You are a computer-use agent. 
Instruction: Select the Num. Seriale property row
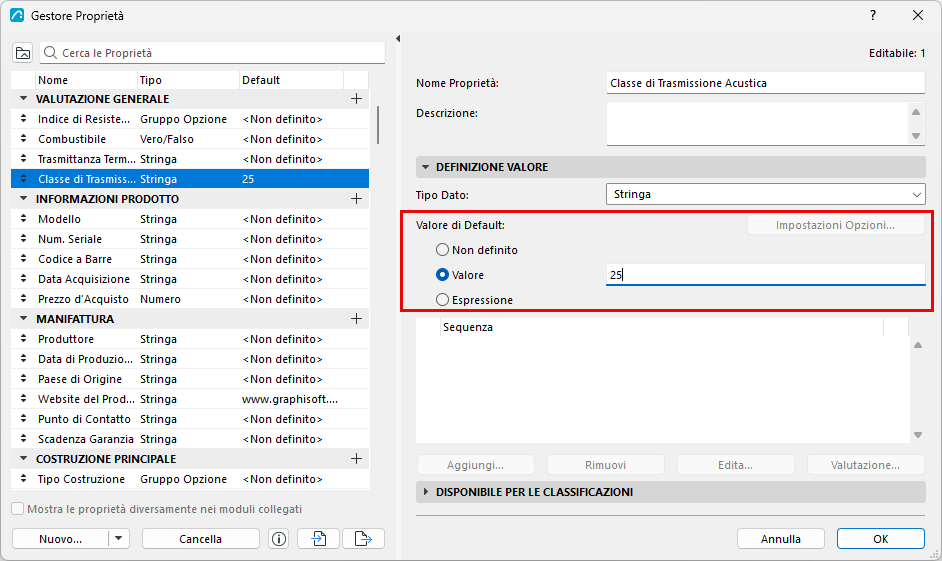[x=190, y=238]
